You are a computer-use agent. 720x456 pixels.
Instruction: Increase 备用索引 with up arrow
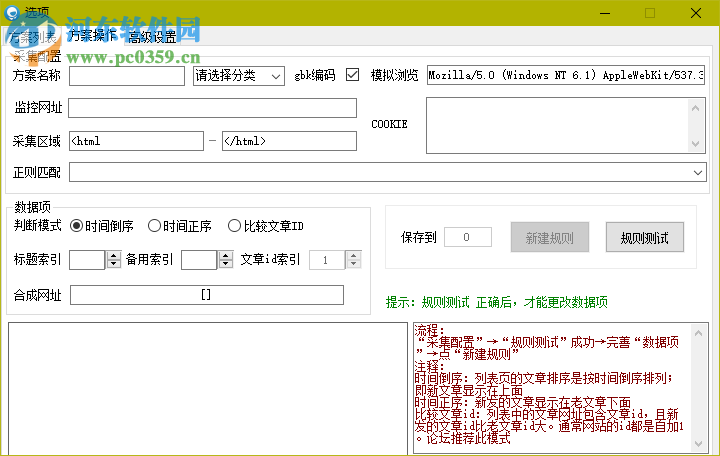(x=225, y=255)
